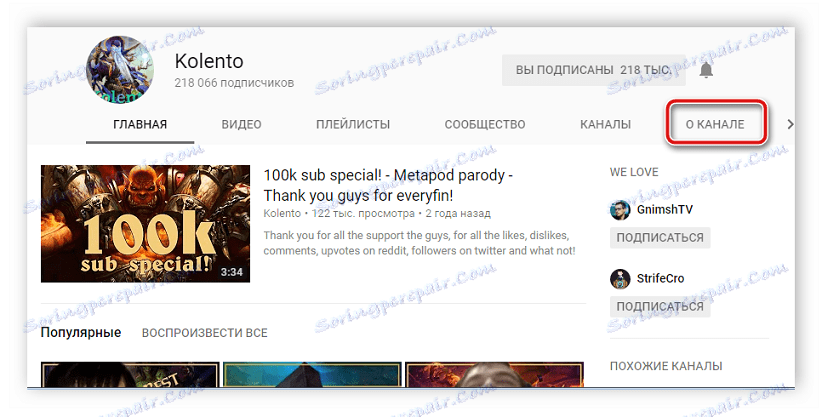Open second popular video thumbnail in row
822x417 pixels.
(312, 375)
